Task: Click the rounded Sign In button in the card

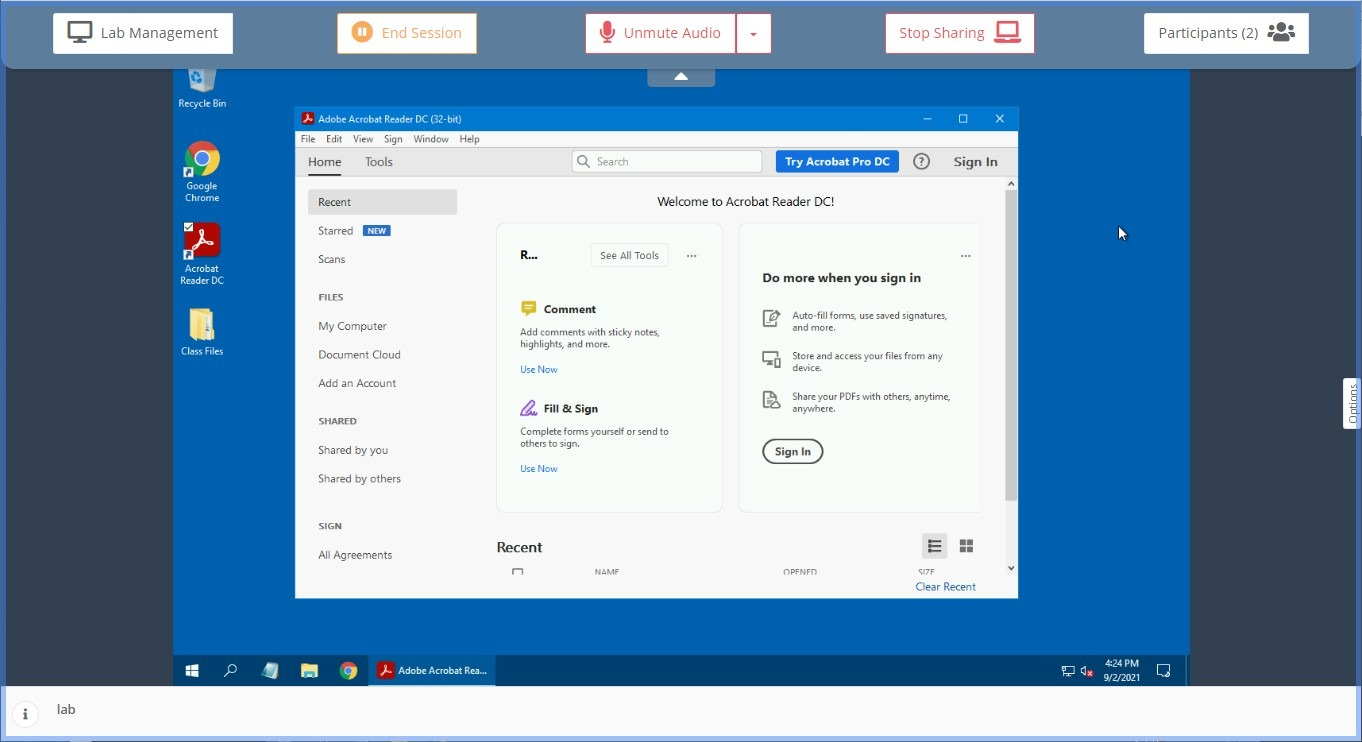Action: pos(793,452)
